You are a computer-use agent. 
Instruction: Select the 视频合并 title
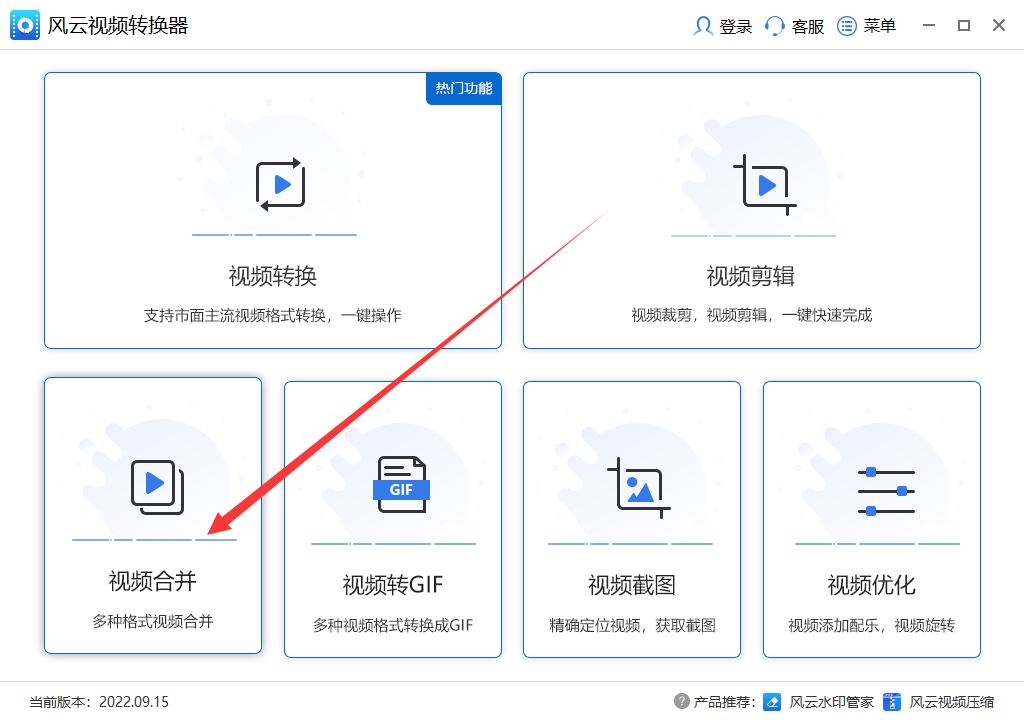point(152,581)
